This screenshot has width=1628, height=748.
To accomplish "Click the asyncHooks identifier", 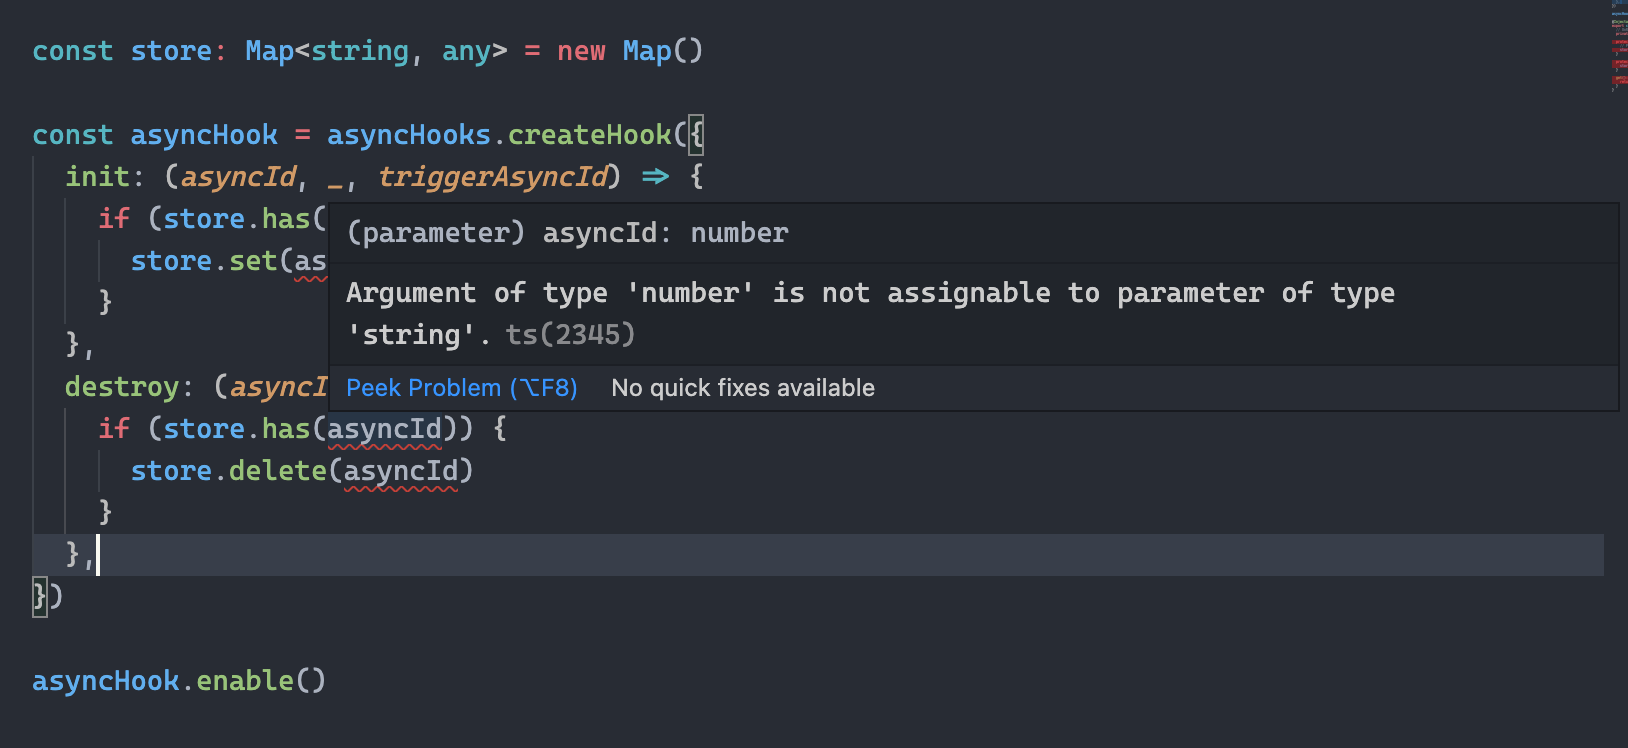I will 409,135.
